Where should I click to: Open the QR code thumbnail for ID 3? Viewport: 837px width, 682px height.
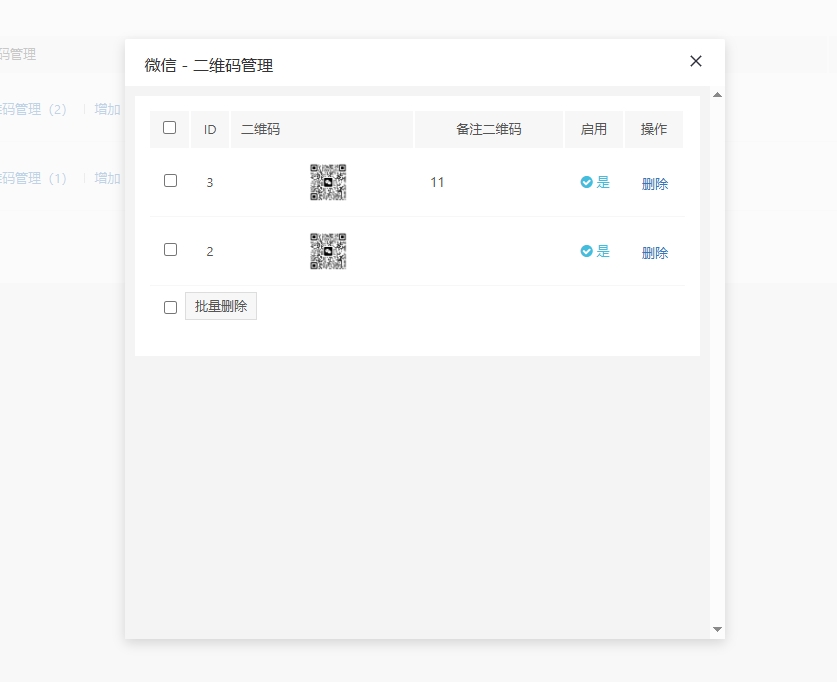pos(328,182)
